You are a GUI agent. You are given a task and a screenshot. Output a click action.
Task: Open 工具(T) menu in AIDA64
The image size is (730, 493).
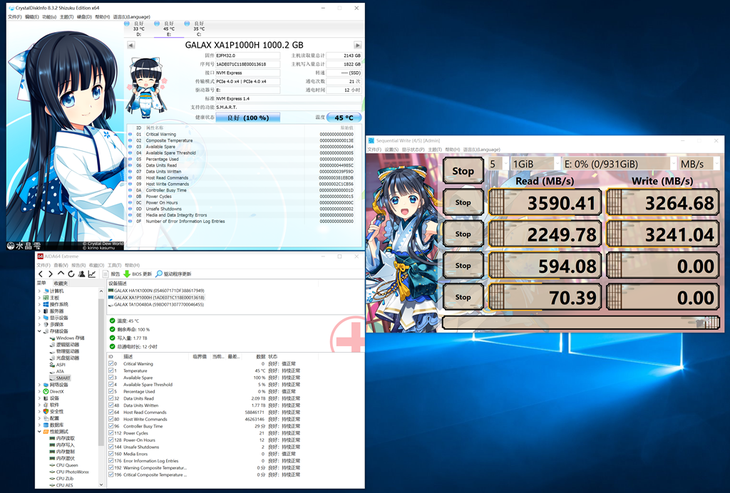pyautogui.click(x=115, y=265)
